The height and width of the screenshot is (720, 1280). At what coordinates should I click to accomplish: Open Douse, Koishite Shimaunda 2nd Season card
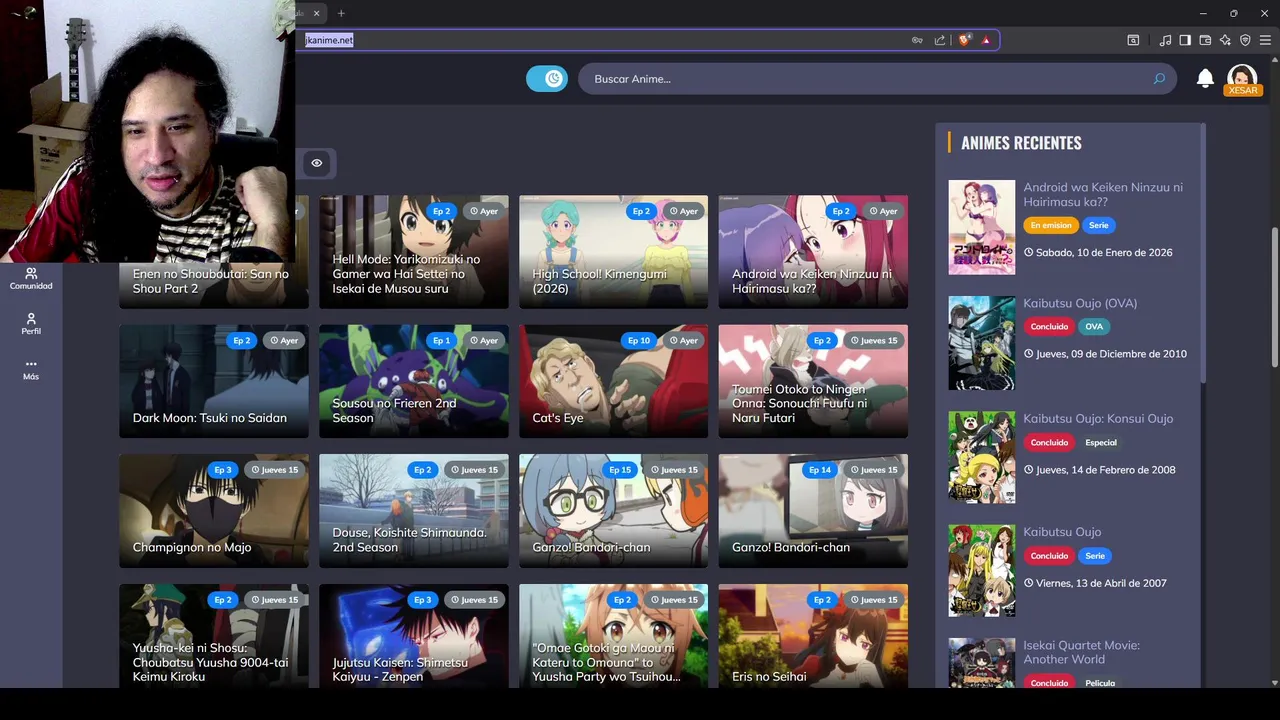click(x=413, y=511)
